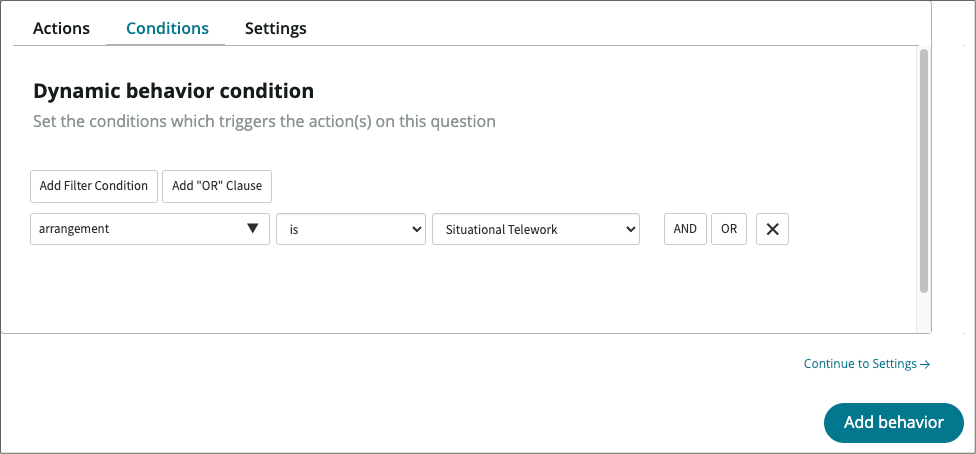This screenshot has width=976, height=454.
Task: Click the black triangle on arrangement field
Action: click(x=253, y=229)
